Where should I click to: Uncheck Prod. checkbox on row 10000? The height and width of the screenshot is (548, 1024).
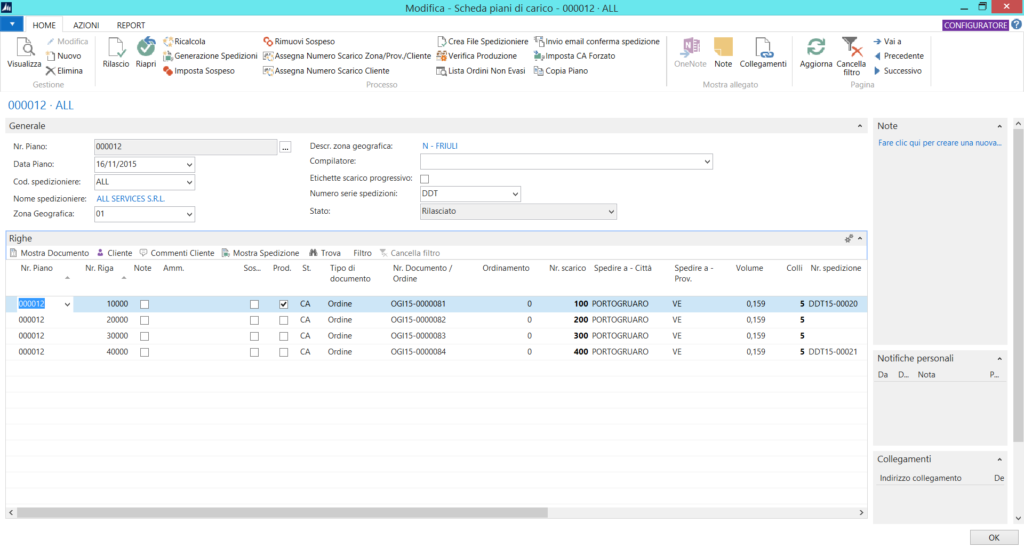point(283,304)
